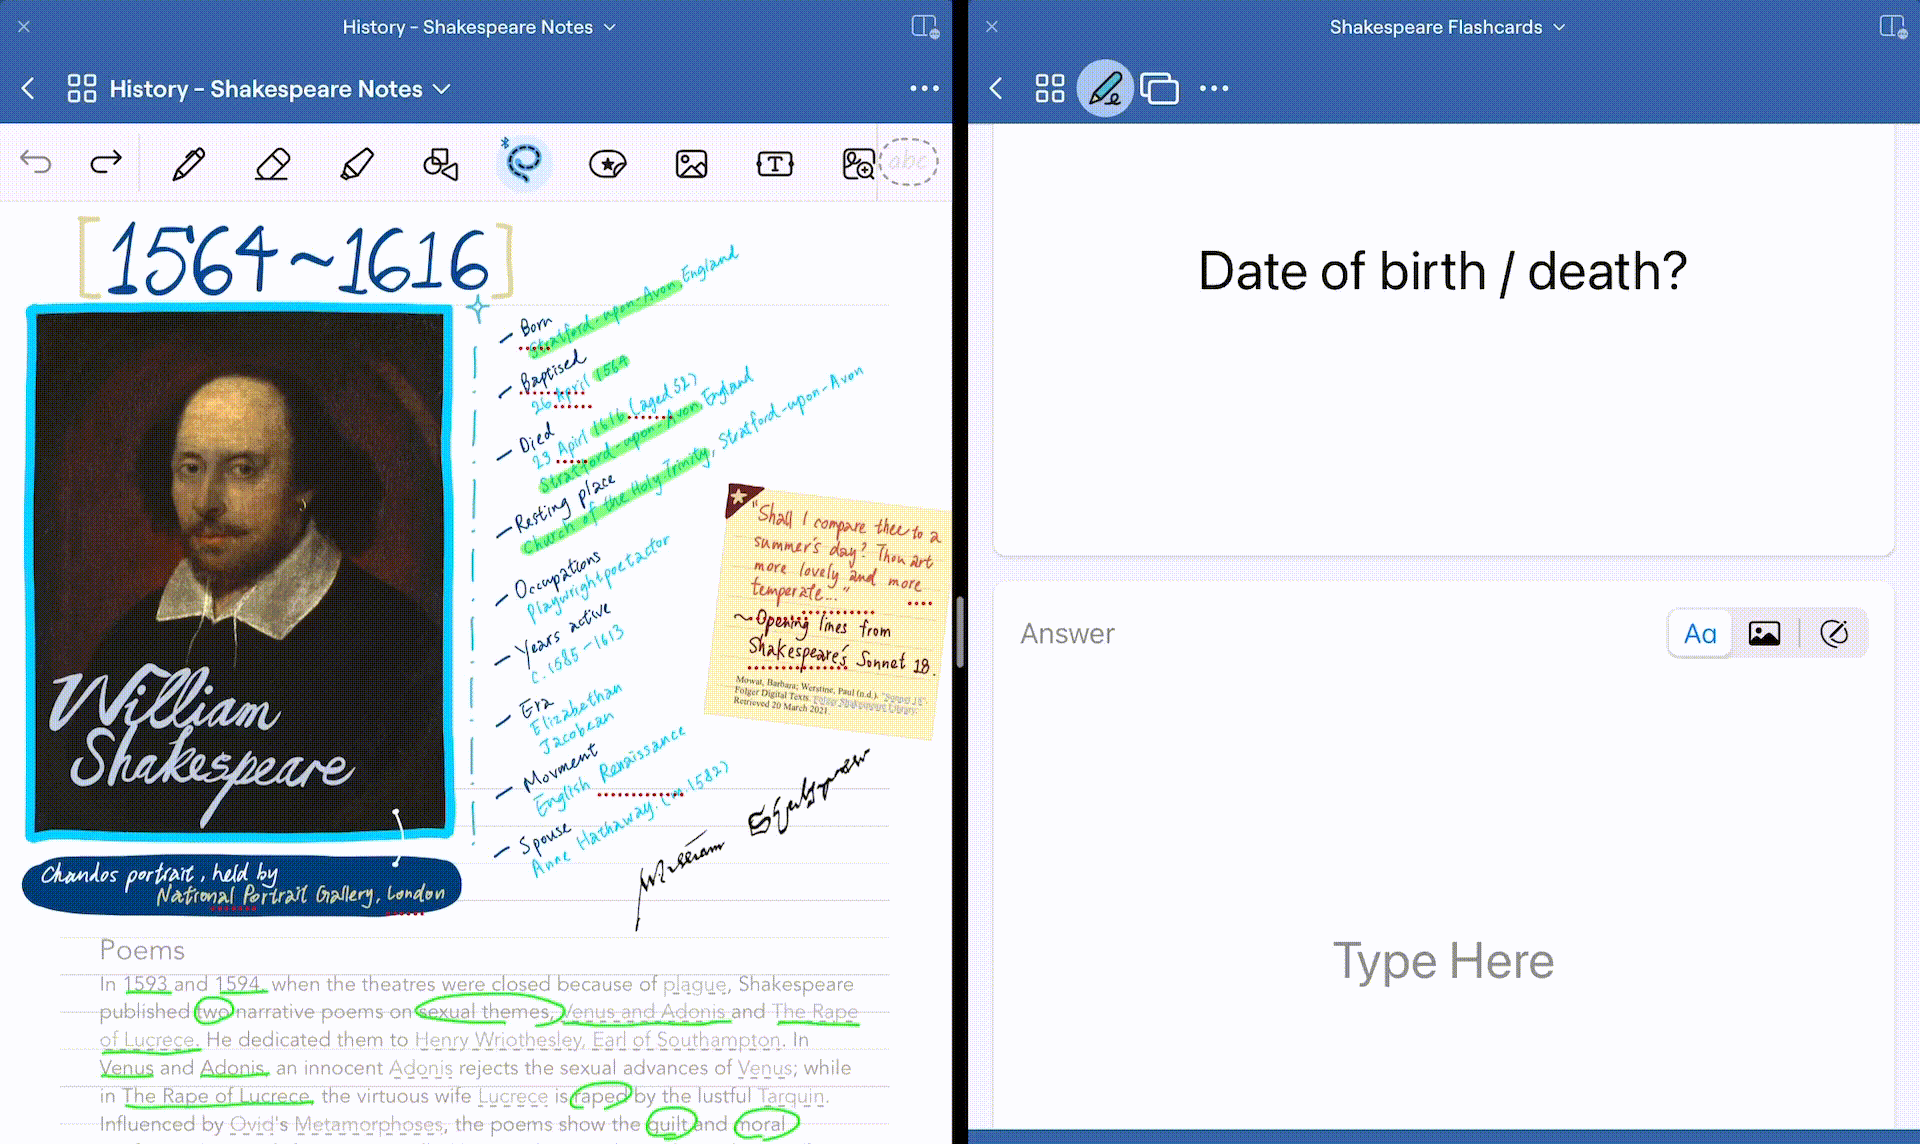Choose the Image insert tool
This screenshot has width=1920, height=1144.
pyautogui.click(x=691, y=163)
